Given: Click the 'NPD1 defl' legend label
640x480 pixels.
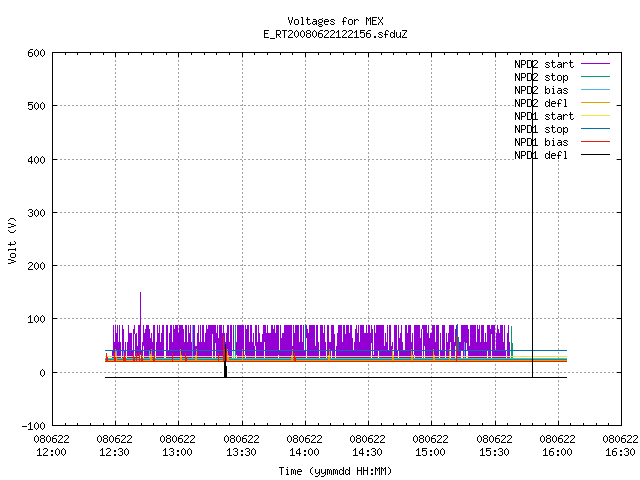Looking at the screenshot, I should pyautogui.click(x=541, y=156).
